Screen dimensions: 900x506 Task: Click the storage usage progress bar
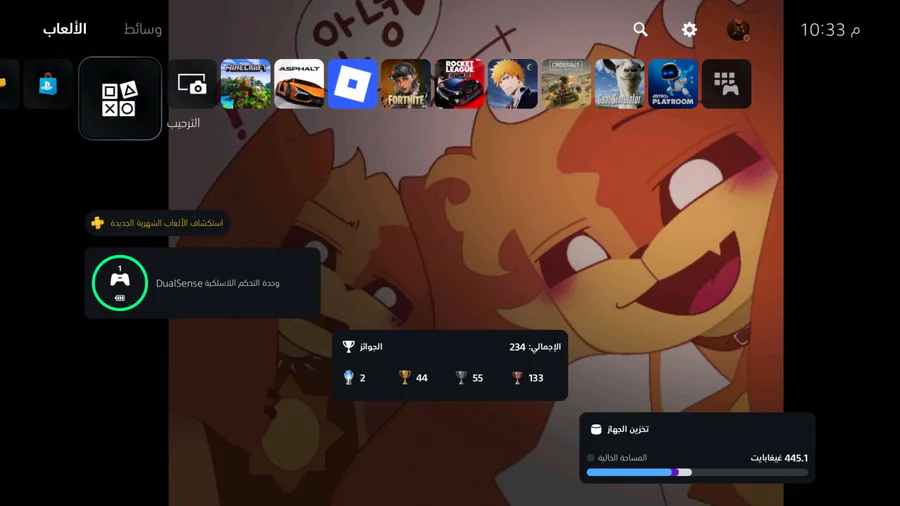point(697,472)
